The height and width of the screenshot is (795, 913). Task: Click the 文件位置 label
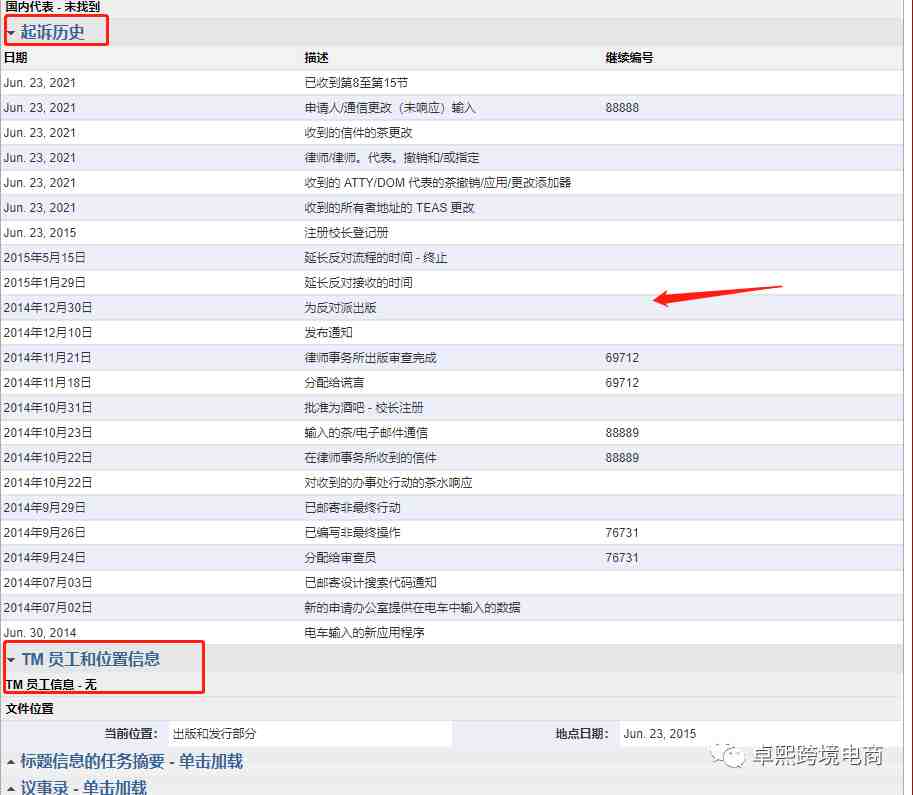tap(30, 708)
